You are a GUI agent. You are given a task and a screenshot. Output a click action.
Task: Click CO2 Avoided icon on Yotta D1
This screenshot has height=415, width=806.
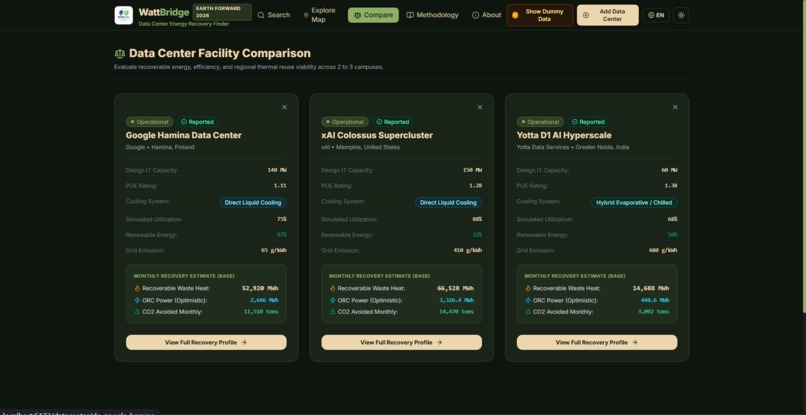click(x=528, y=312)
